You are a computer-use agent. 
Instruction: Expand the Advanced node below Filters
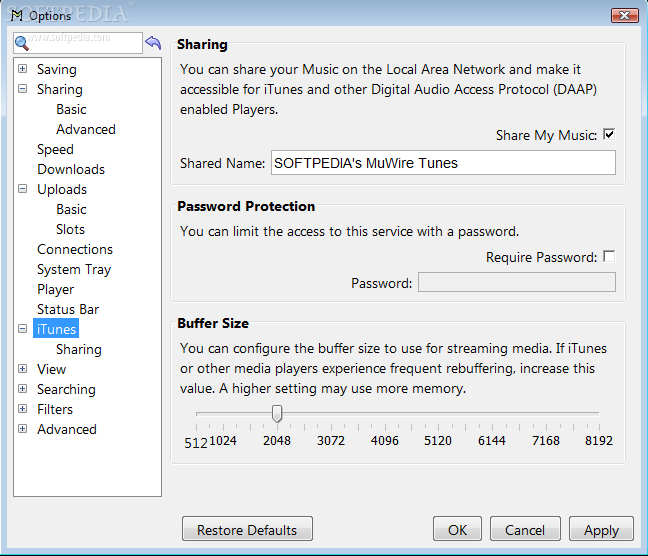coord(23,428)
